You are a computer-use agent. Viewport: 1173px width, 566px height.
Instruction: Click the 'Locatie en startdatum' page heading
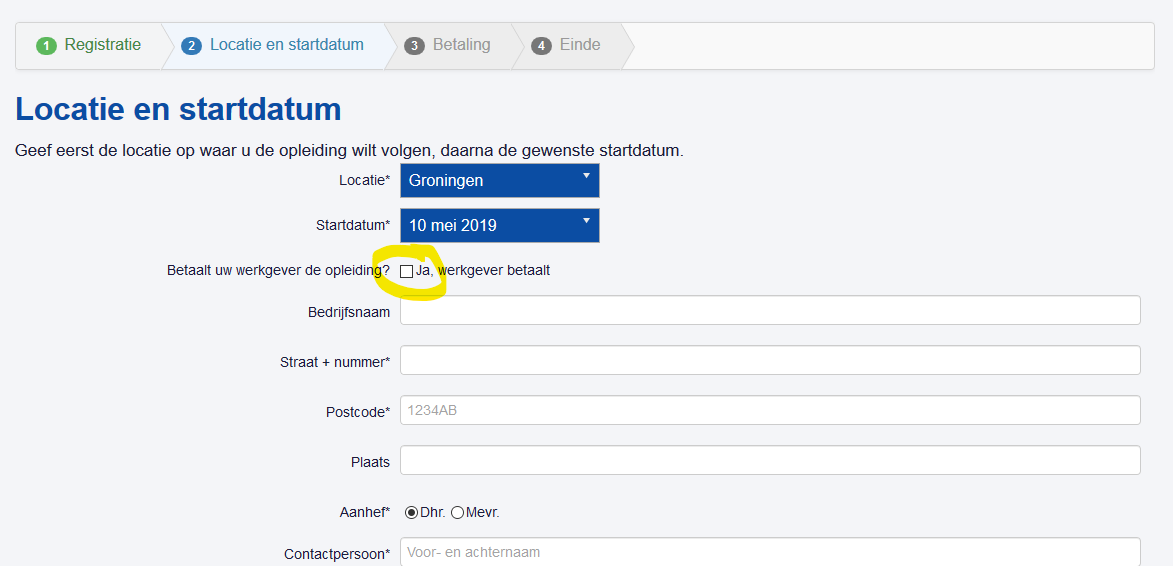click(x=178, y=109)
